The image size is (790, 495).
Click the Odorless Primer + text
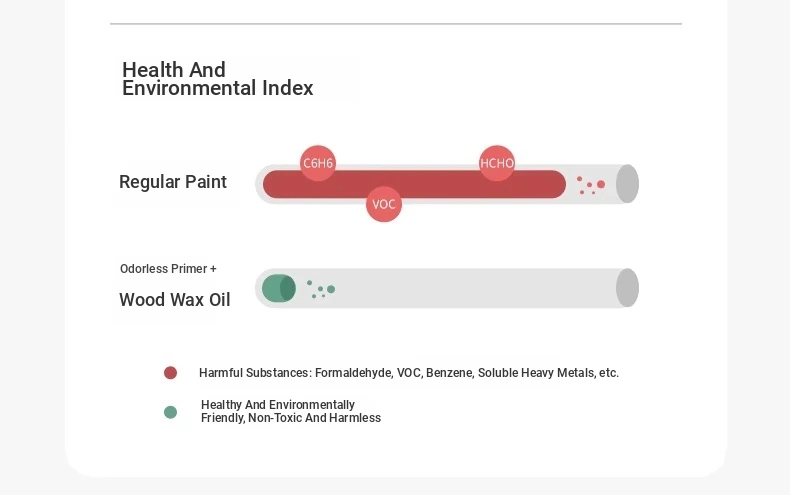coord(168,269)
